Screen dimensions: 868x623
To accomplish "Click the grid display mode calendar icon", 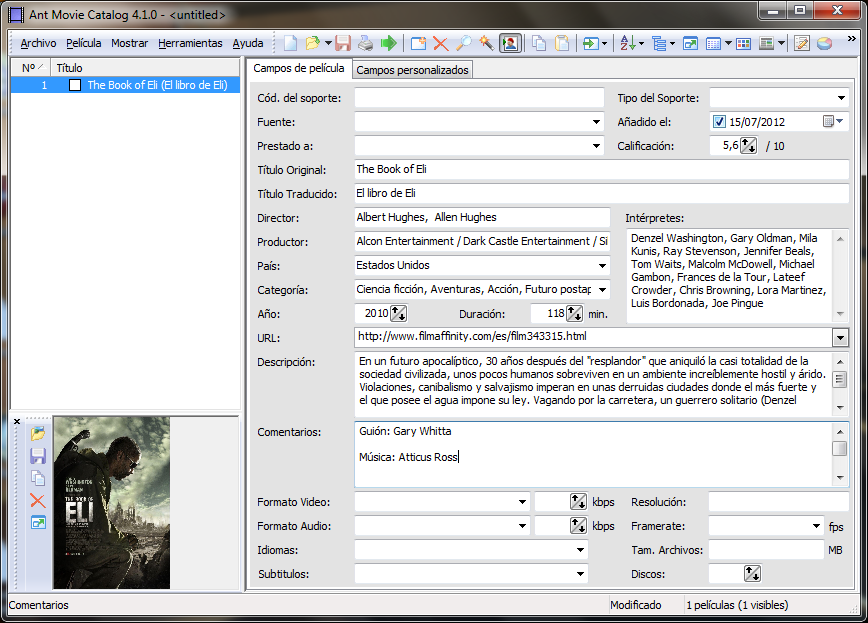I will (714, 43).
